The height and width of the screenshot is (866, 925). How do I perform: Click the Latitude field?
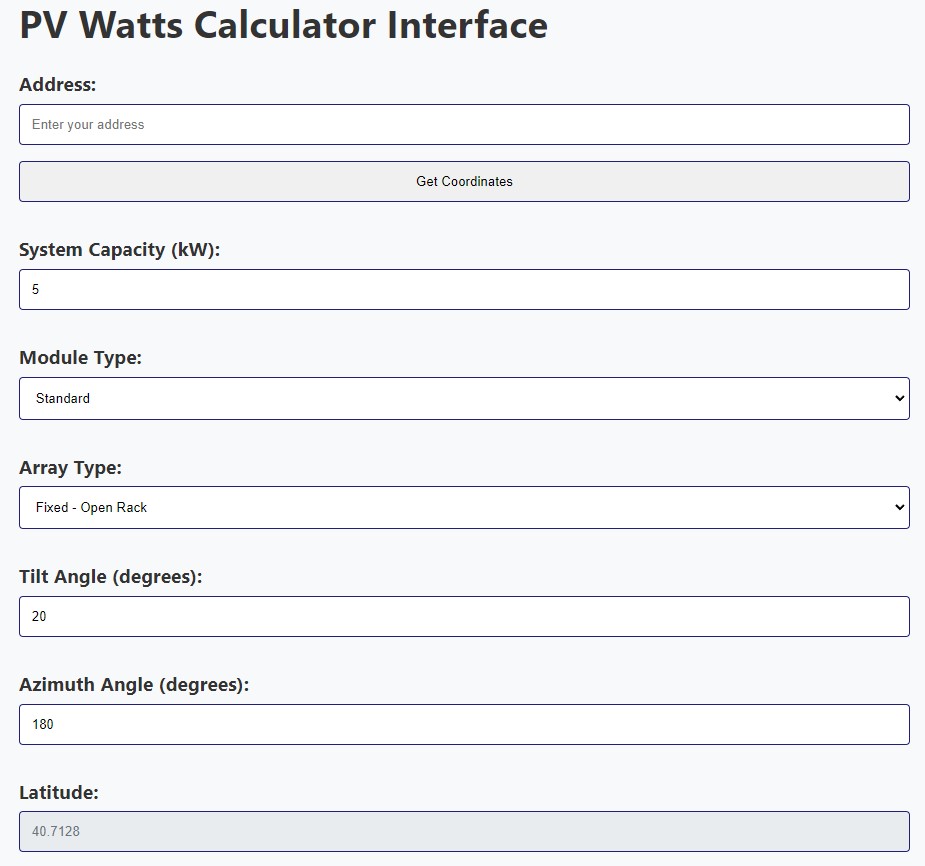(x=463, y=831)
